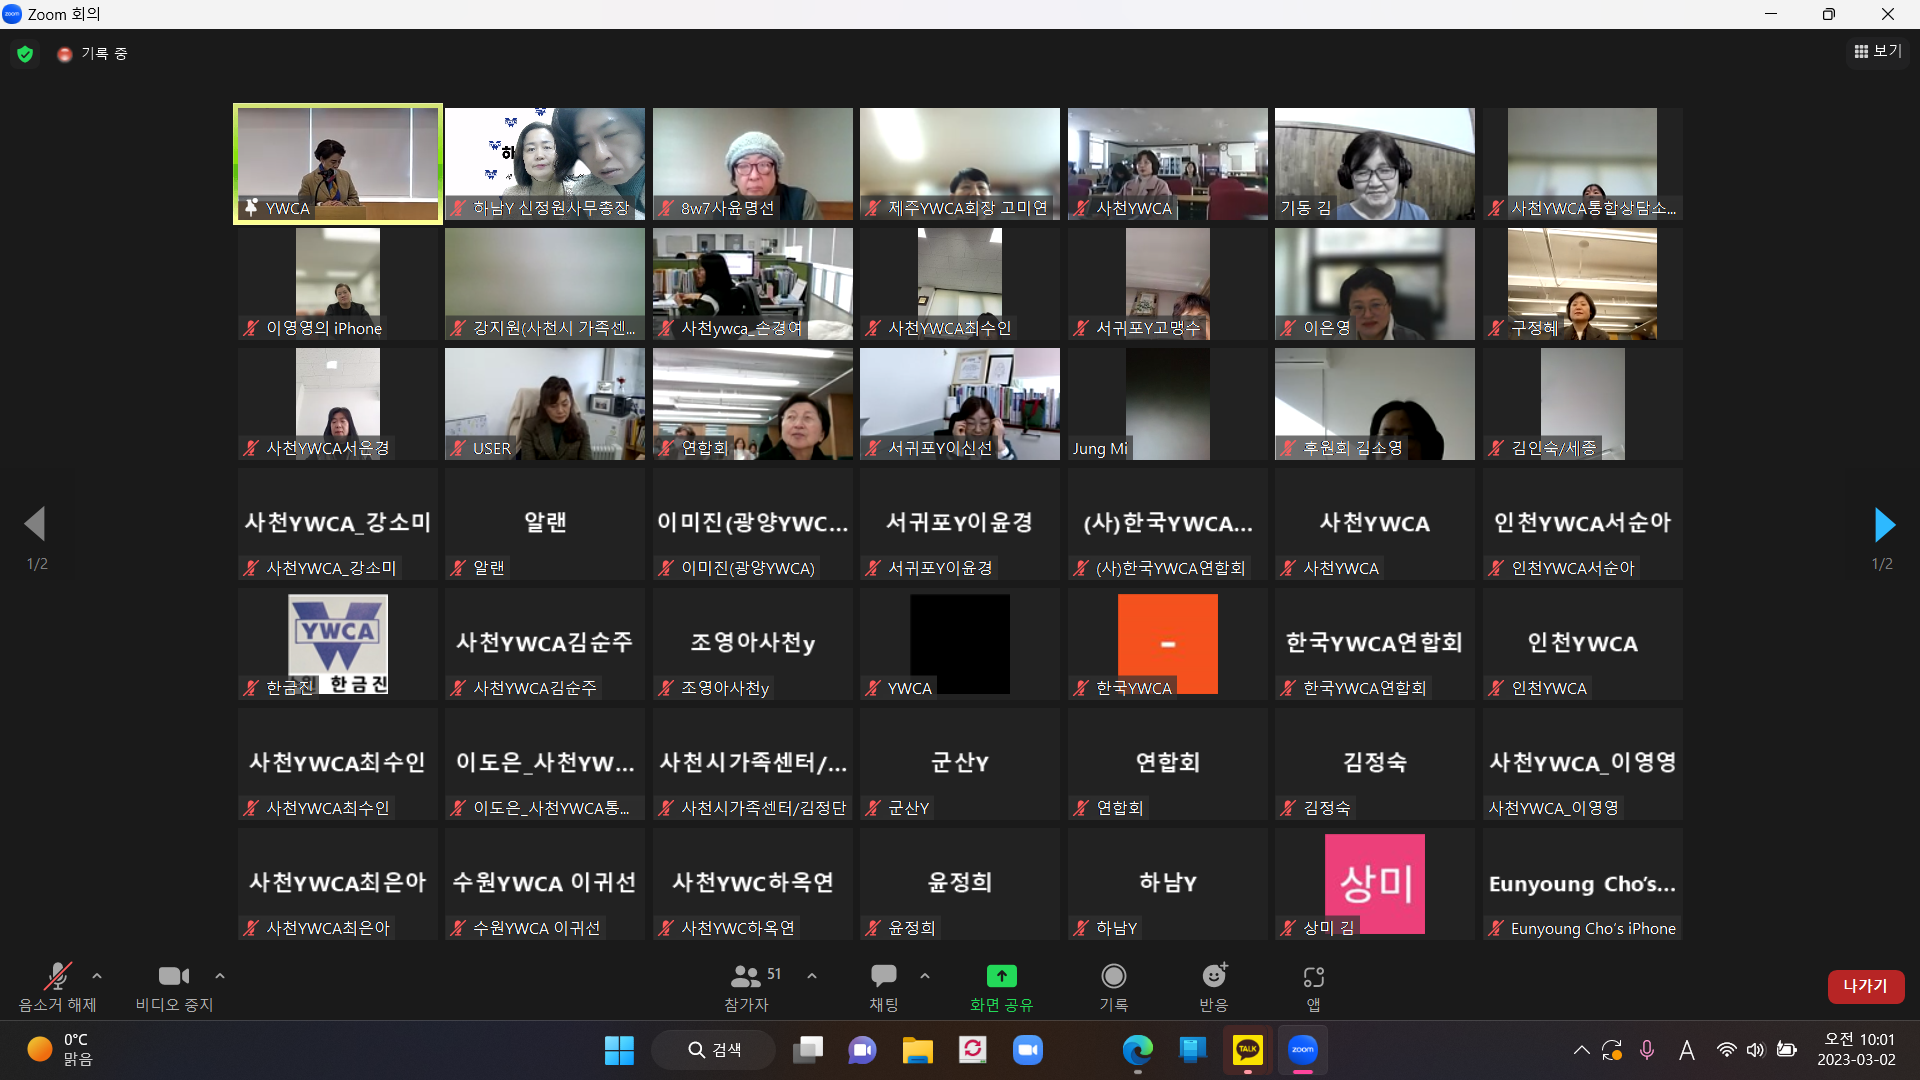Screen dimensions: 1920x1080
Task: Start 화면 공유 screen share
Action: pyautogui.click(x=1001, y=988)
